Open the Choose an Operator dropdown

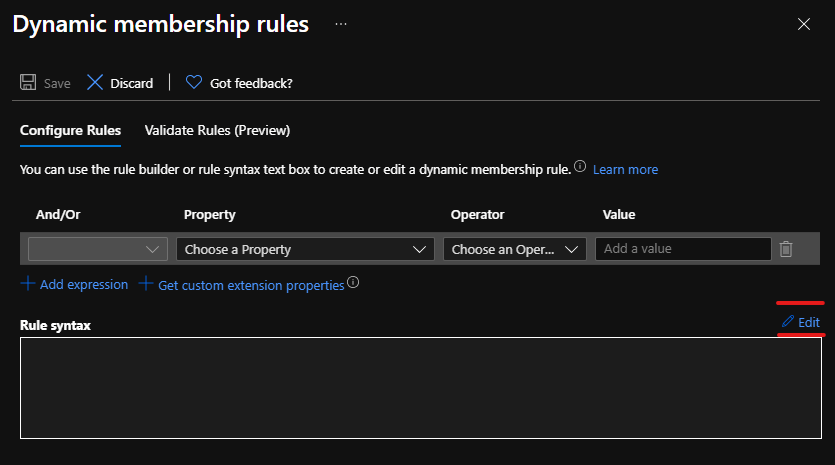tap(515, 249)
